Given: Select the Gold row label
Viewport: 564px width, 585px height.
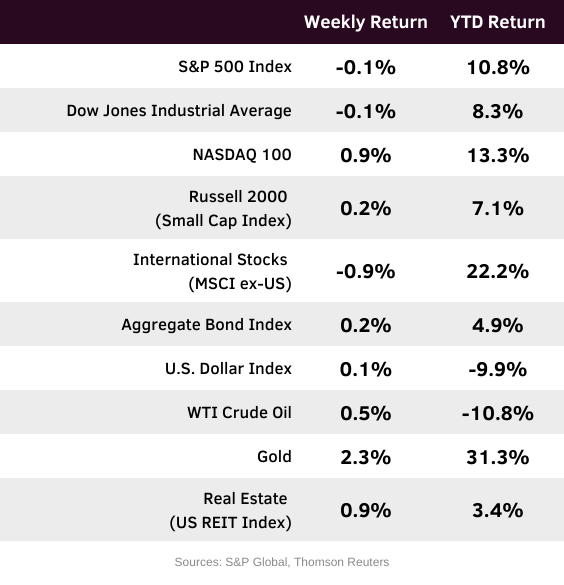Looking at the screenshot, I should [274, 457].
